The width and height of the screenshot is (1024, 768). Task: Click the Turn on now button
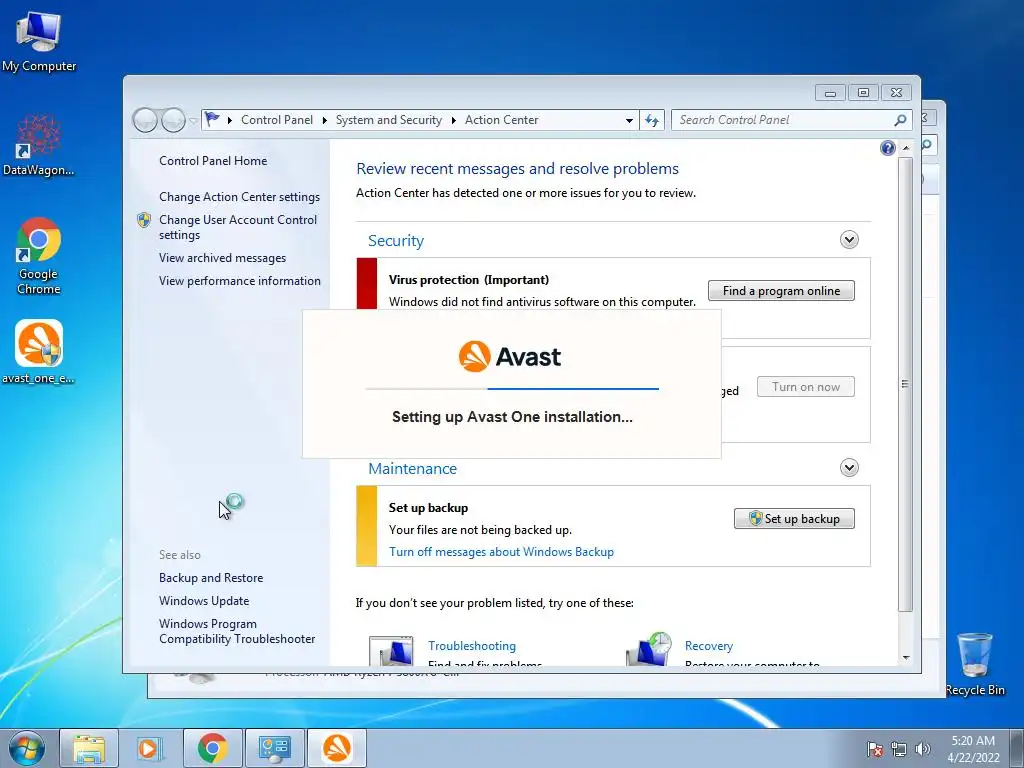(x=806, y=387)
